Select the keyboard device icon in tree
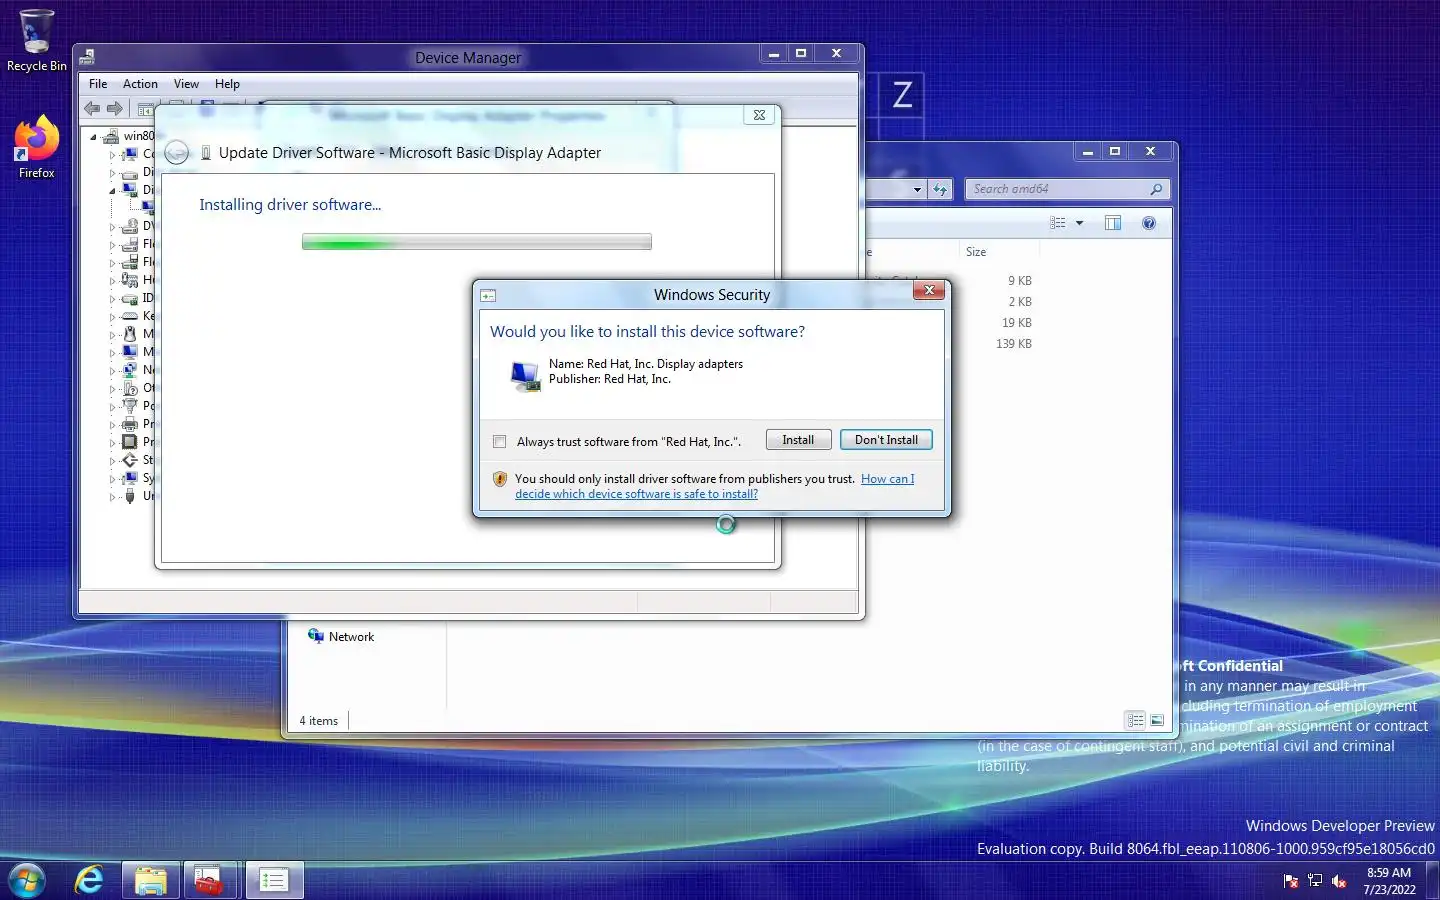1440x900 pixels. point(130,316)
